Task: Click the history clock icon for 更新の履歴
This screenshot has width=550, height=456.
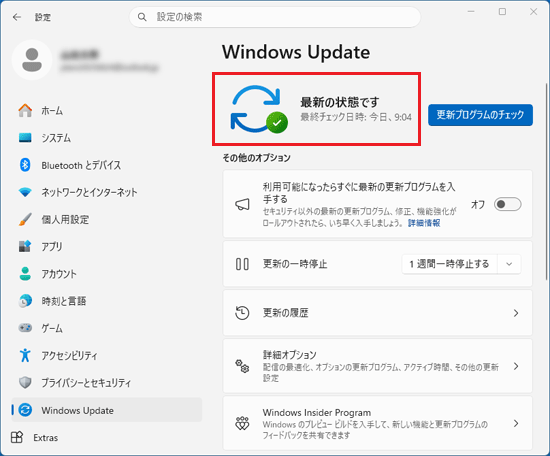Action: tap(242, 313)
